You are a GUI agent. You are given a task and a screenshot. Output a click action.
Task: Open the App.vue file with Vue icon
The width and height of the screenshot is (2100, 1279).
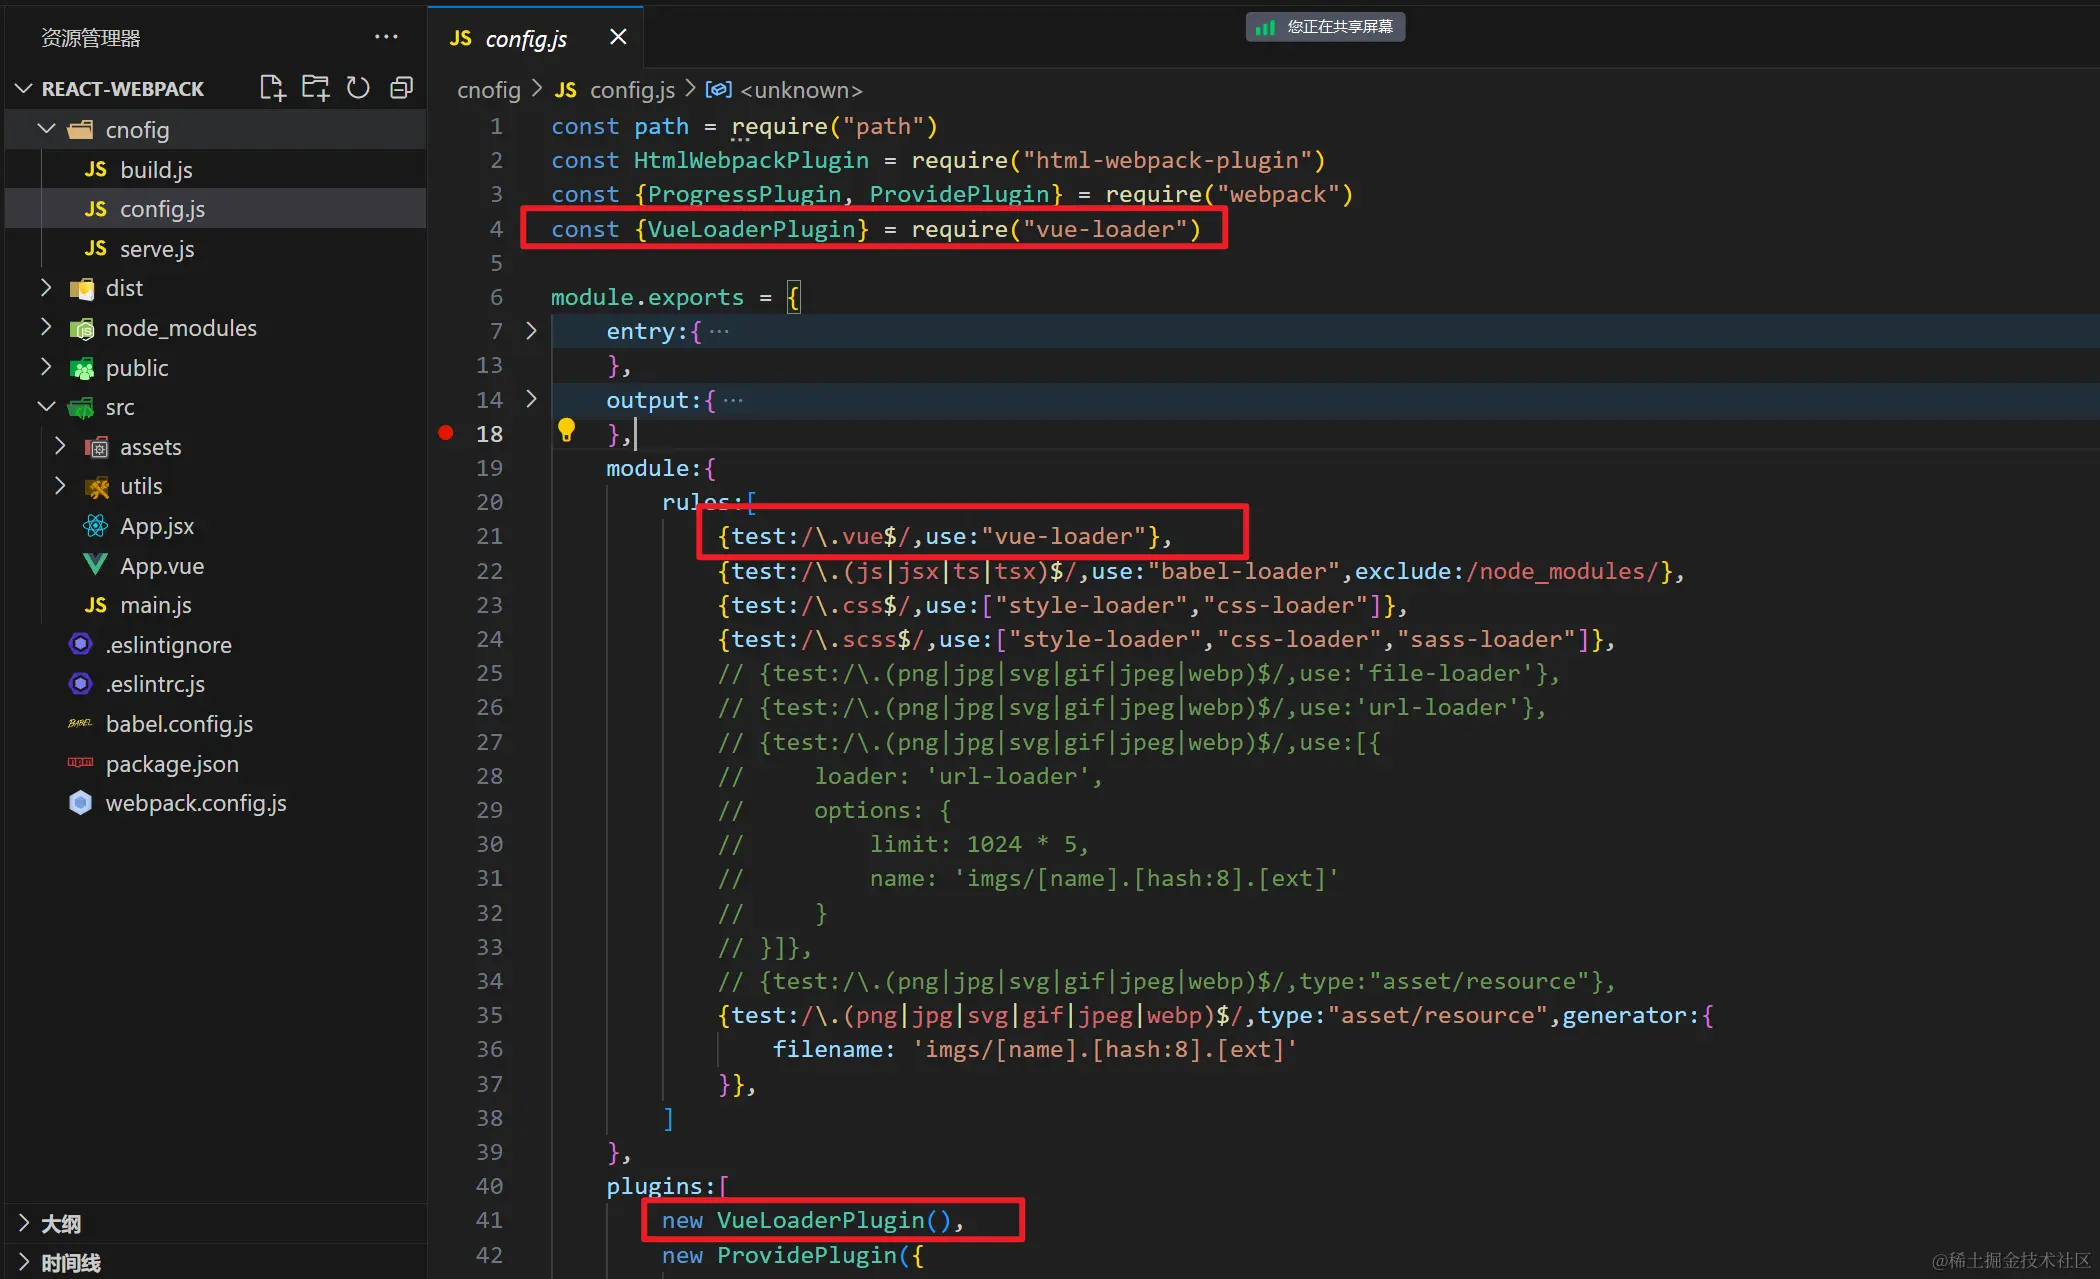pos(162,566)
